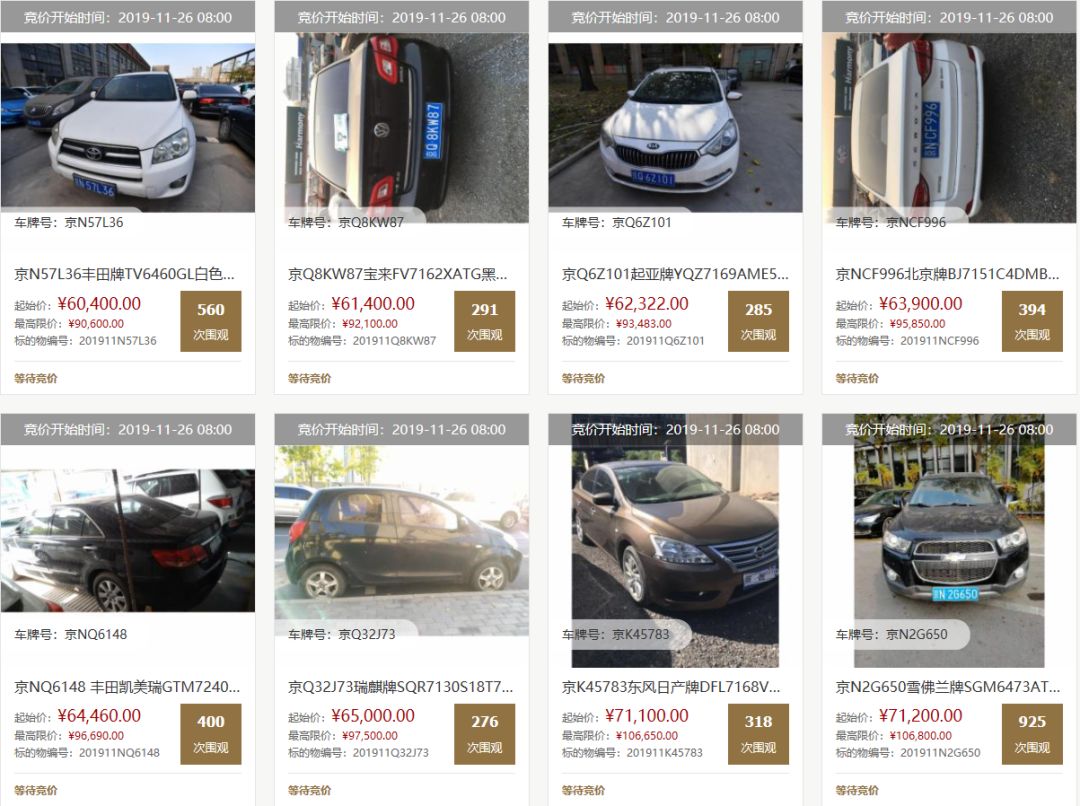Open the black Camry 京NQ6148 photo

[x=127, y=541]
